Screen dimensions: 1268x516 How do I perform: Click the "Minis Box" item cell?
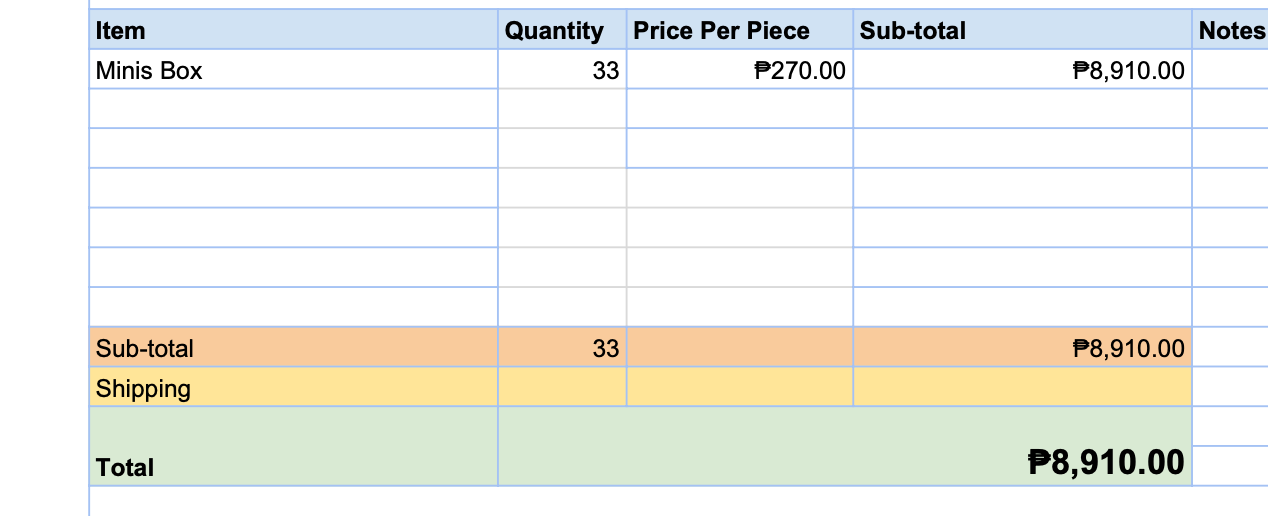tap(293, 70)
